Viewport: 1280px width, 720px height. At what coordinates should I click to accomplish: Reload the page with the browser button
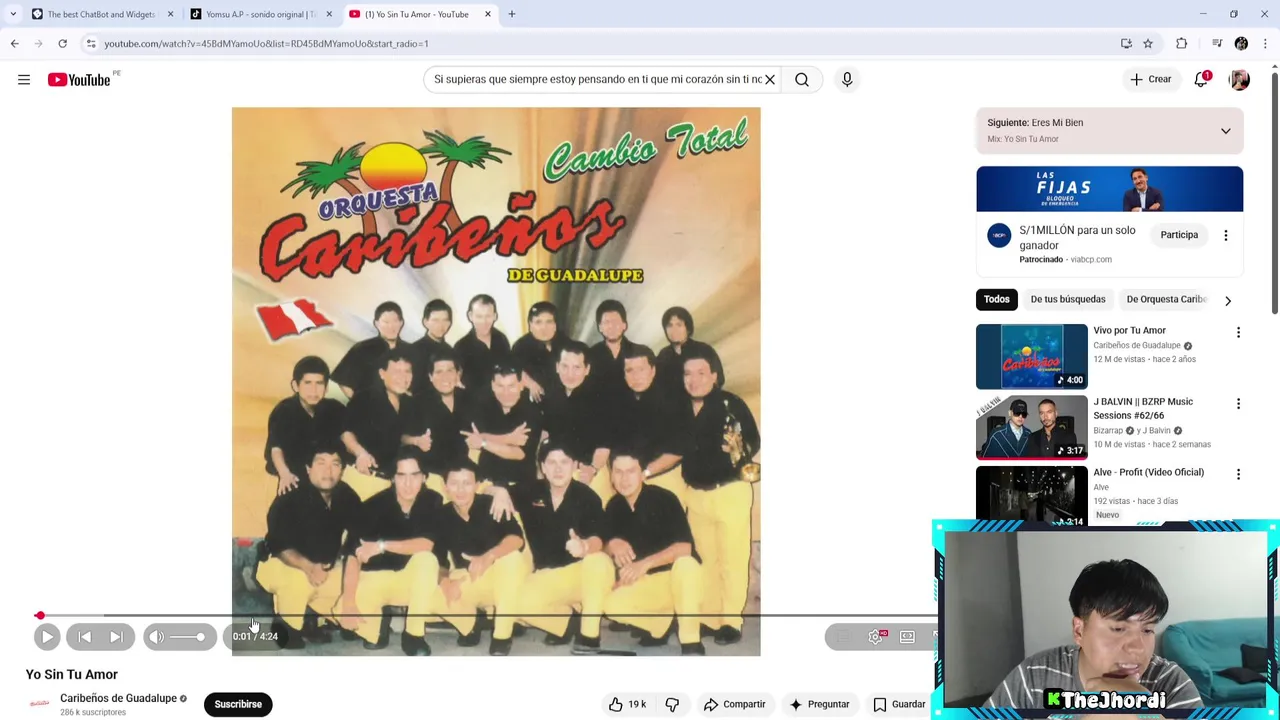tap(62, 44)
